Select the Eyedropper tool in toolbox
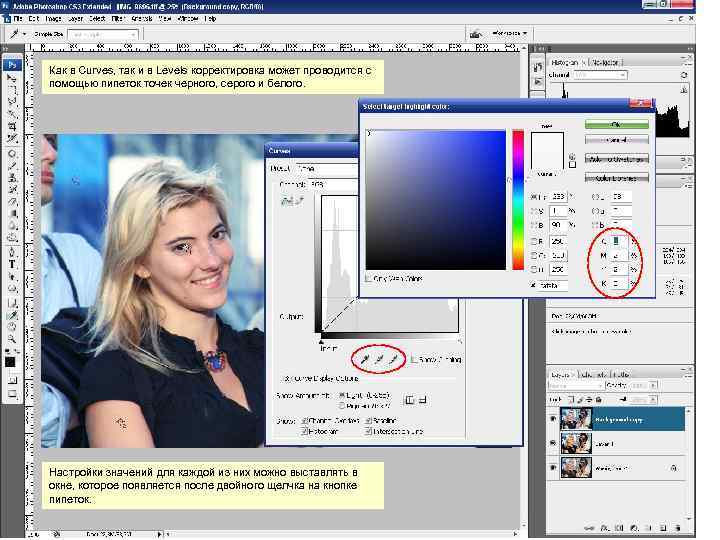Image resolution: width=720 pixels, height=540 pixels. coord(11,315)
